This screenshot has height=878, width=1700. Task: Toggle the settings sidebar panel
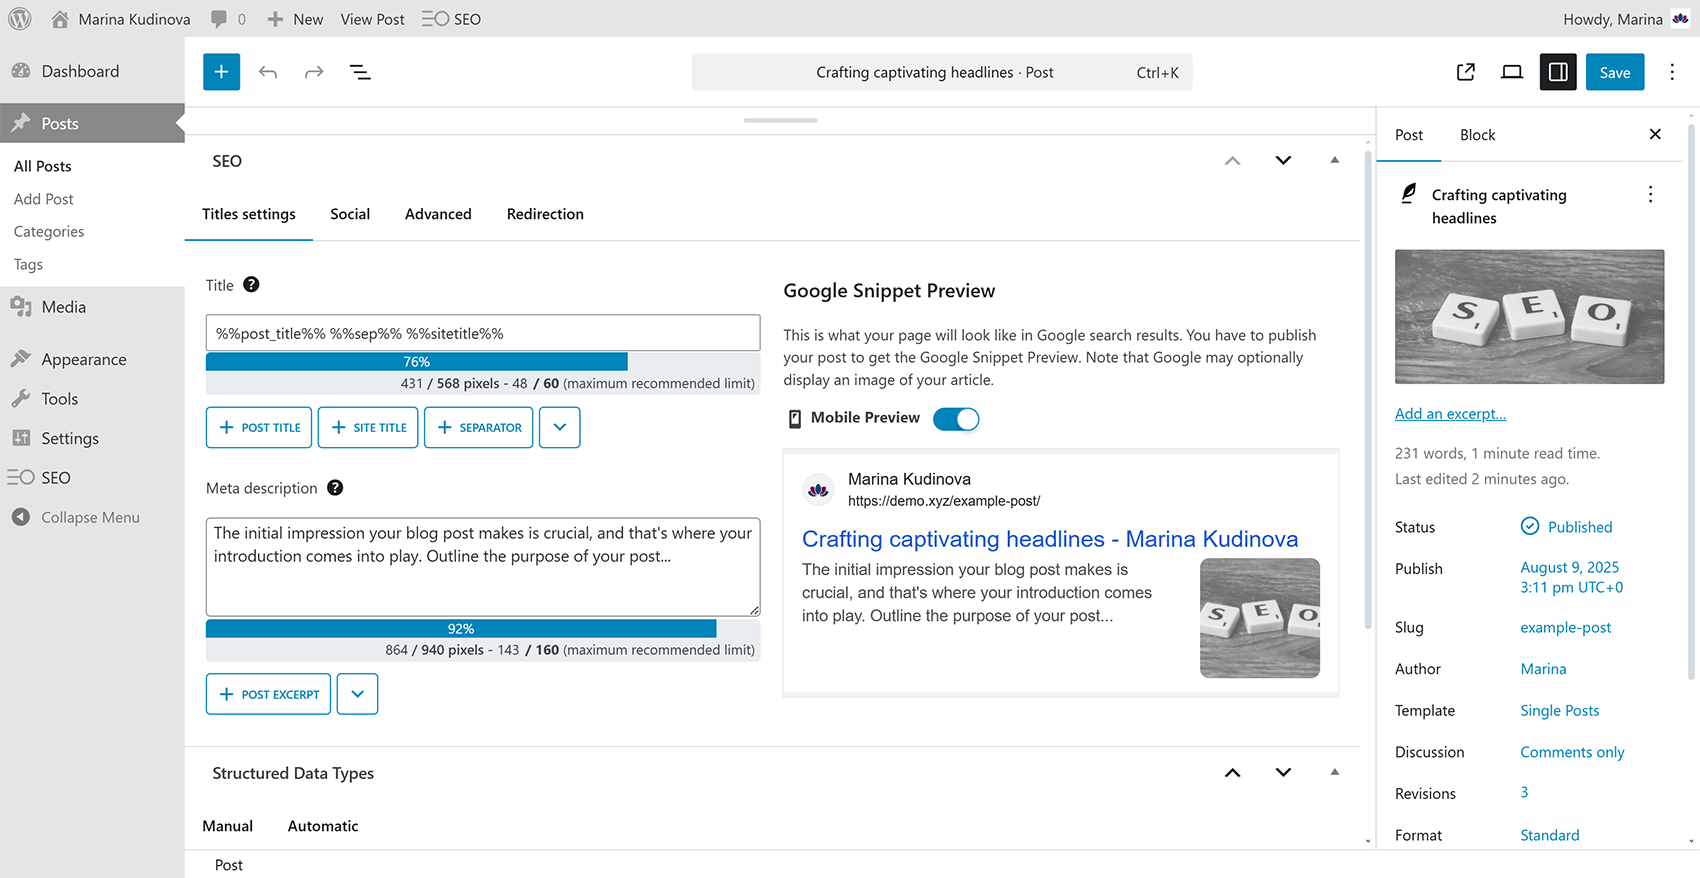coord(1558,72)
